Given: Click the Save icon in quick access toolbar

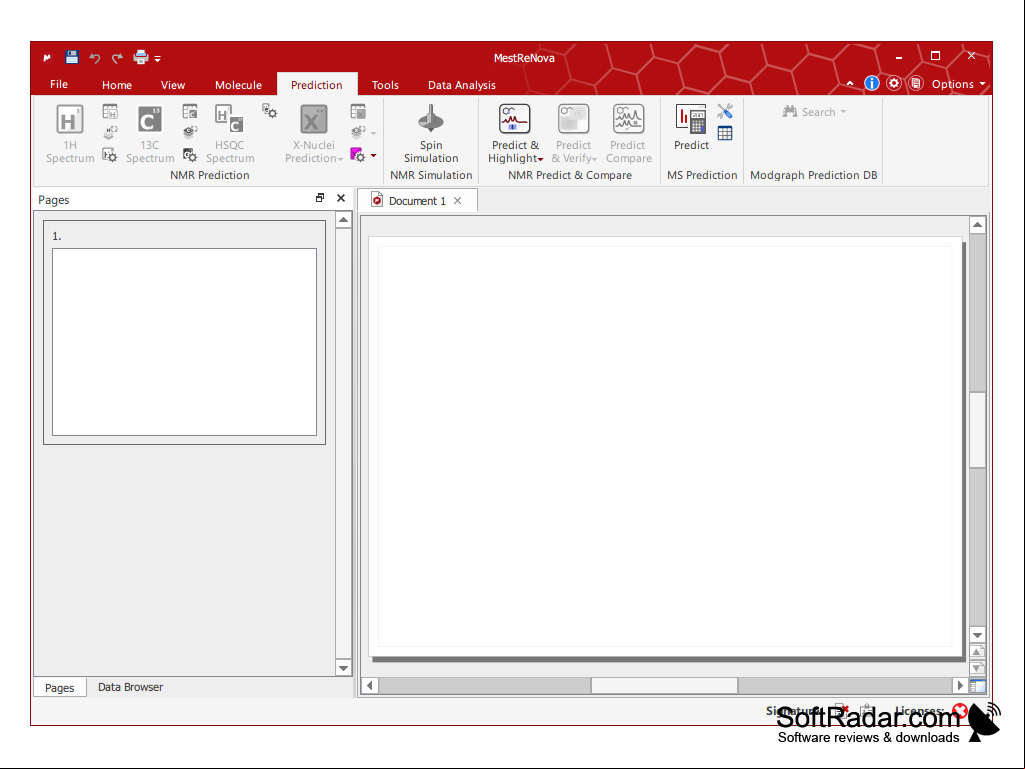Looking at the screenshot, I should (72, 58).
